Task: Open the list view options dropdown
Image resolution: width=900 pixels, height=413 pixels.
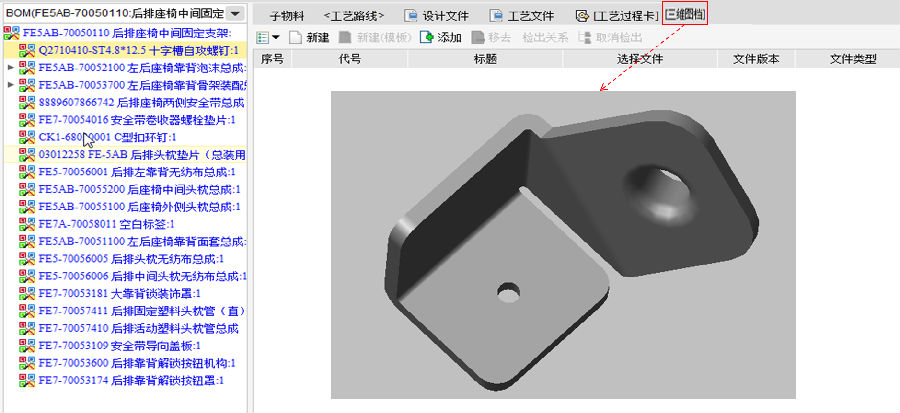Action: (276, 38)
